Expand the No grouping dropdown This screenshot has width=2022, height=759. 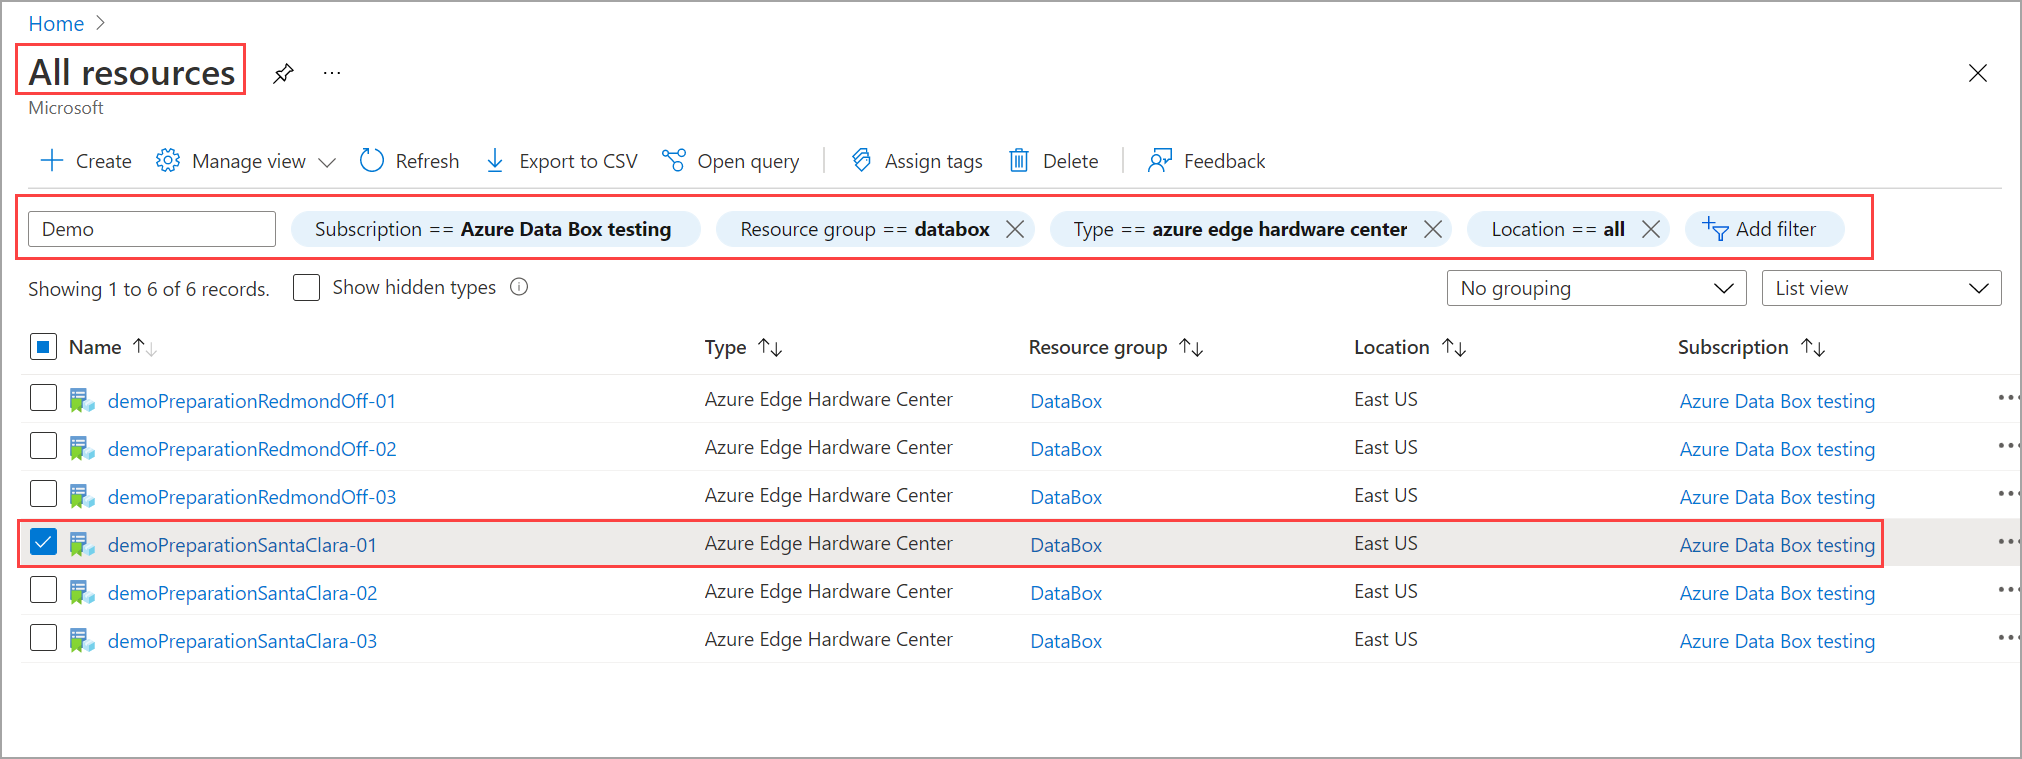[1596, 288]
